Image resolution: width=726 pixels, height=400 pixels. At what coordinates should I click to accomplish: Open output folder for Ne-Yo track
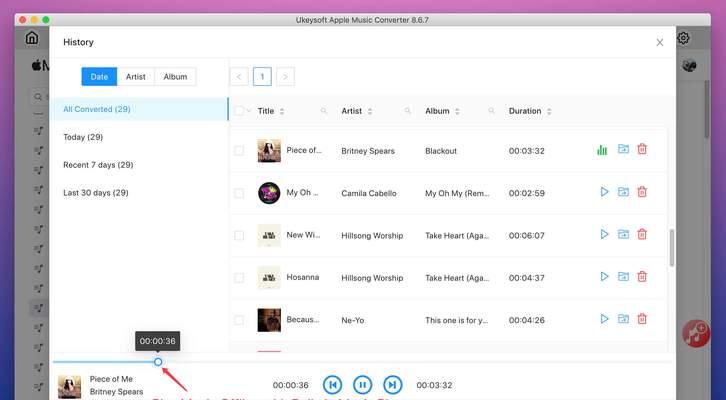tap(623, 319)
